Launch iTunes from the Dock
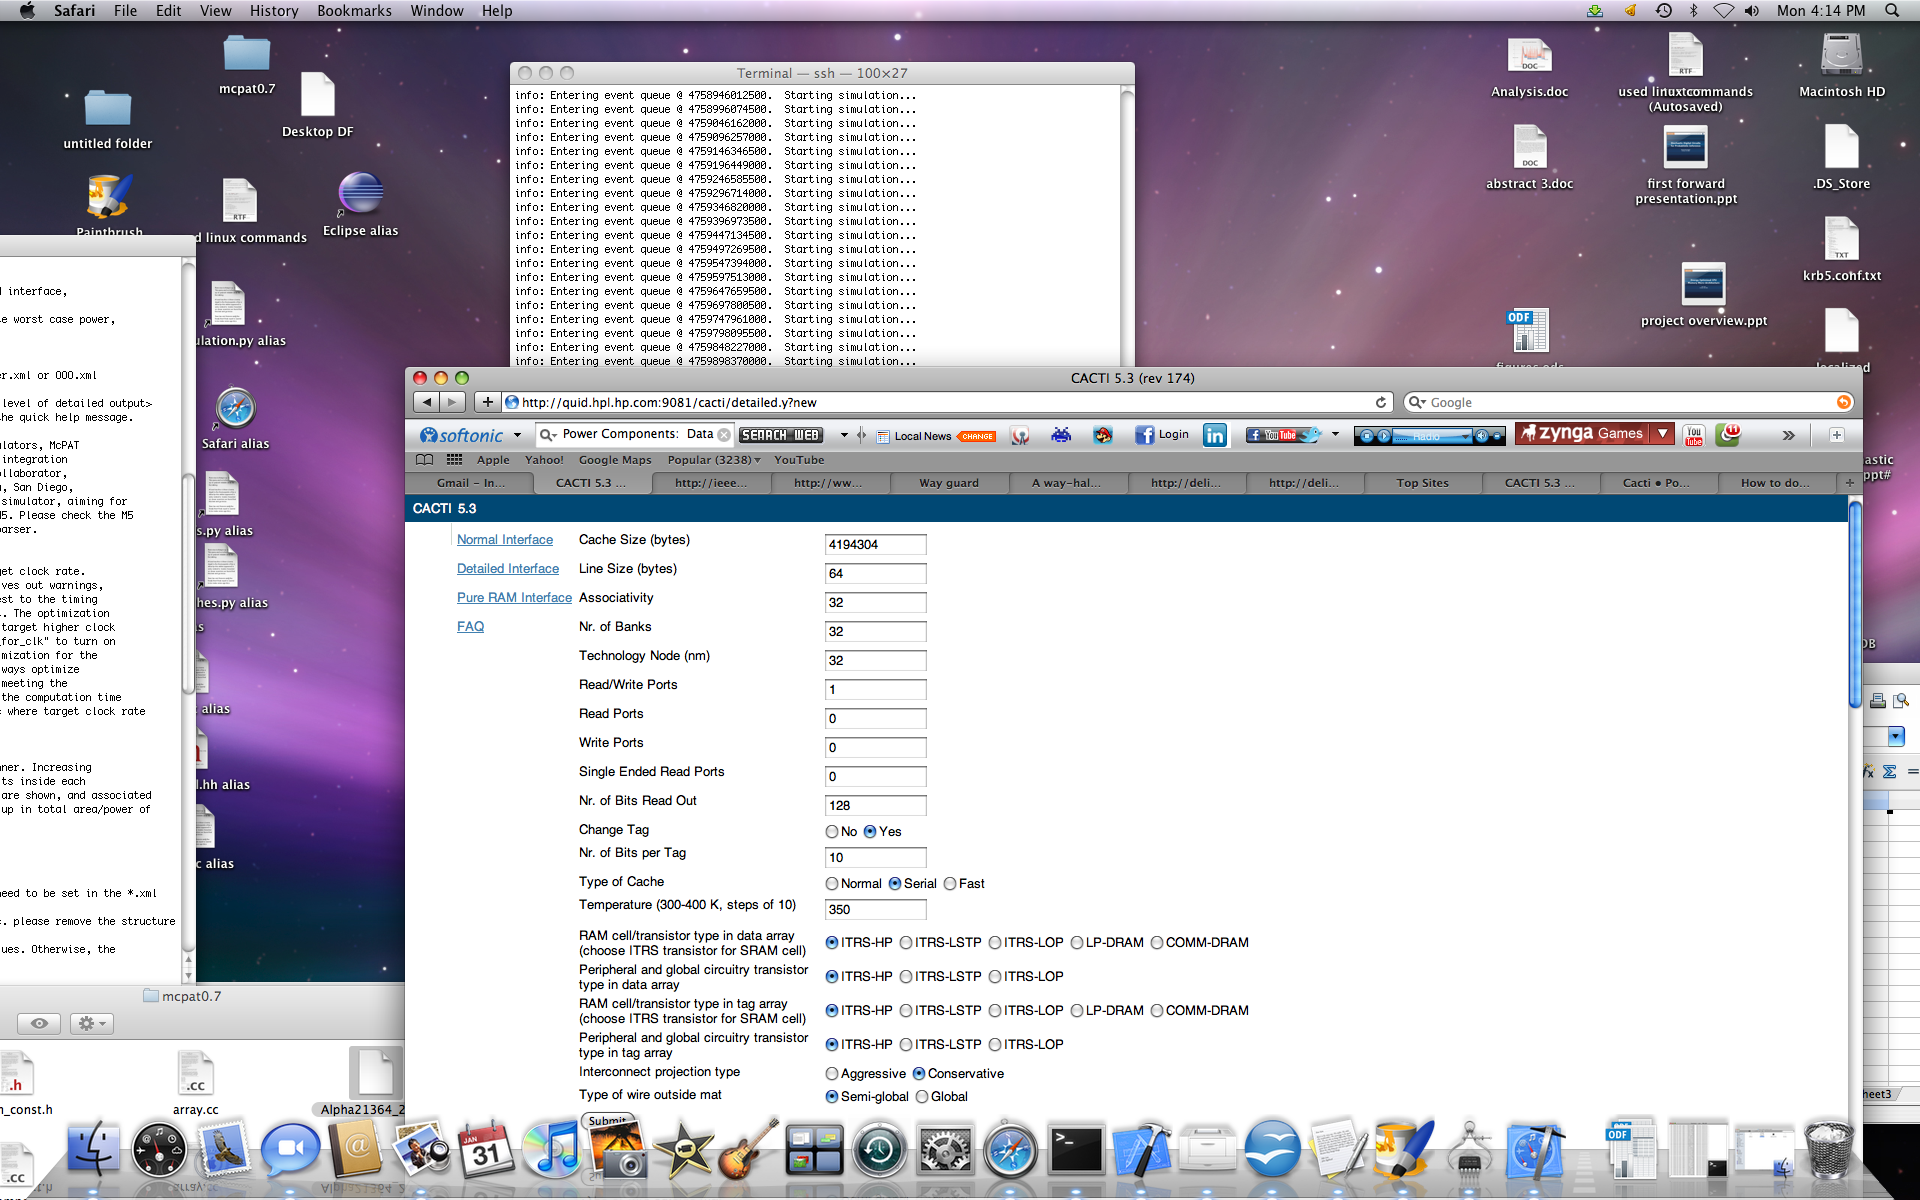This screenshot has height=1200, width=1920. pos(552,1149)
